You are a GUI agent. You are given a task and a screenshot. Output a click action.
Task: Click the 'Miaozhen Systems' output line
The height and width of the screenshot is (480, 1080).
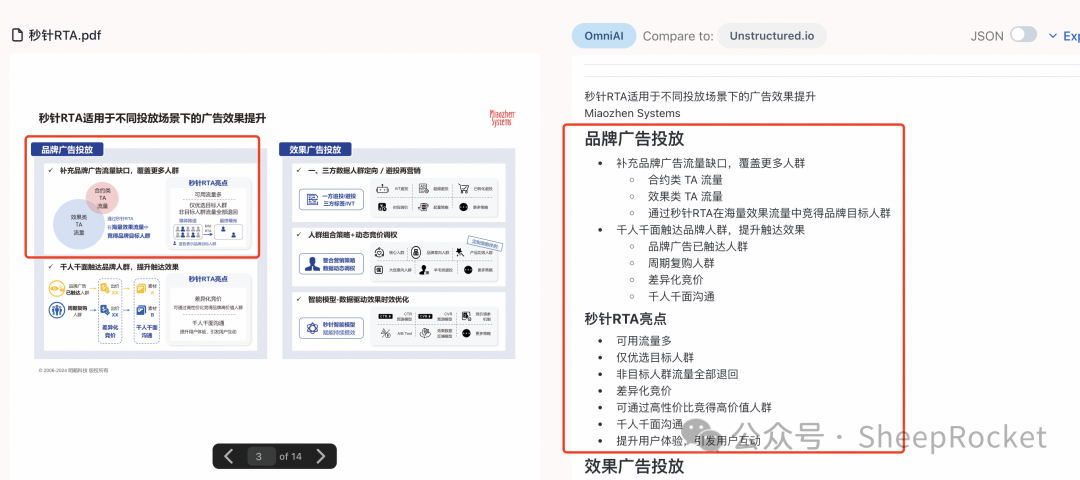[632, 113]
